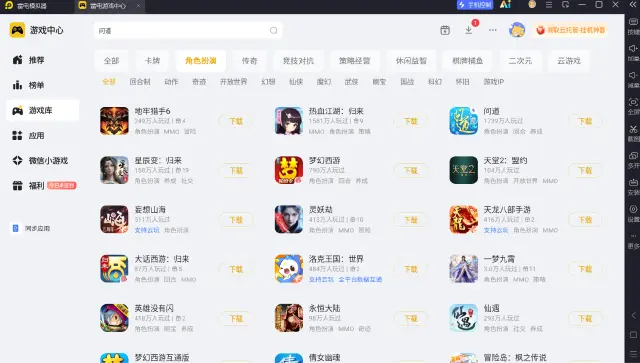Click the 同步应用 sidebar entry

pyautogui.click(x=30, y=228)
